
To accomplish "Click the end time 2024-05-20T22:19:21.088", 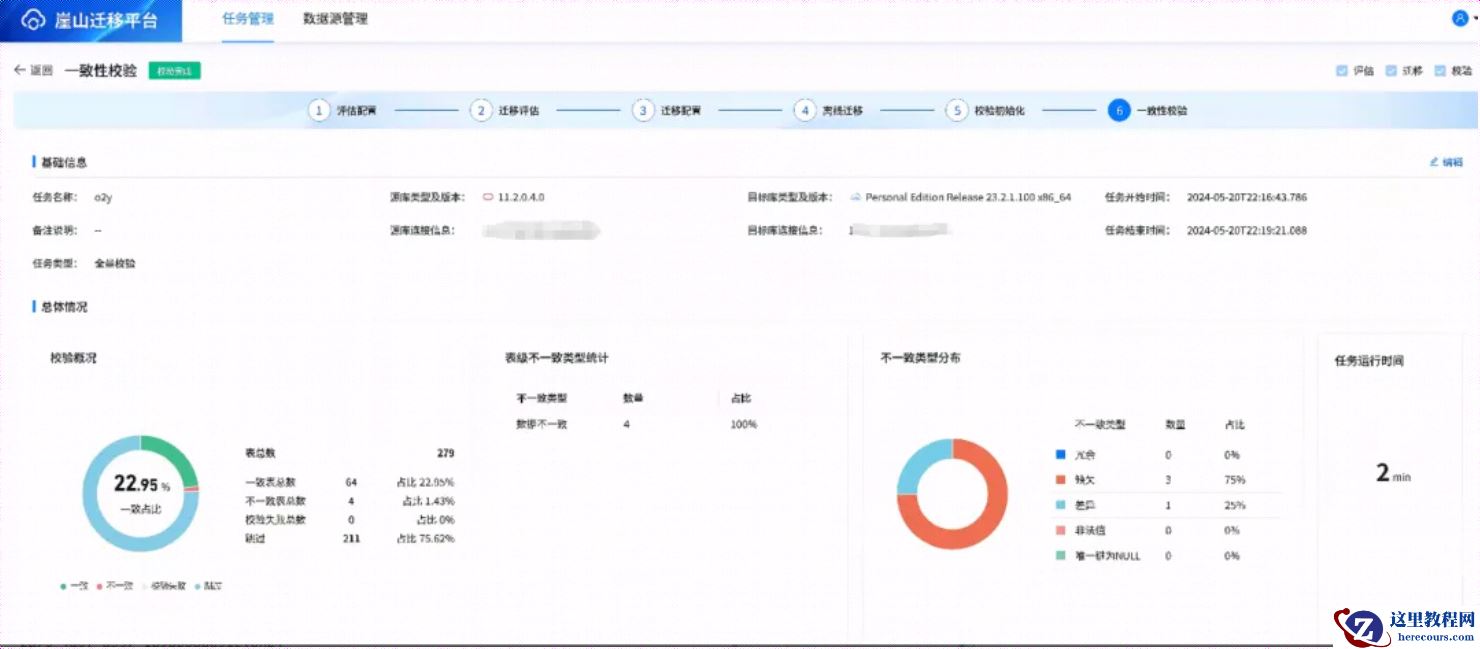I will [1247, 230].
